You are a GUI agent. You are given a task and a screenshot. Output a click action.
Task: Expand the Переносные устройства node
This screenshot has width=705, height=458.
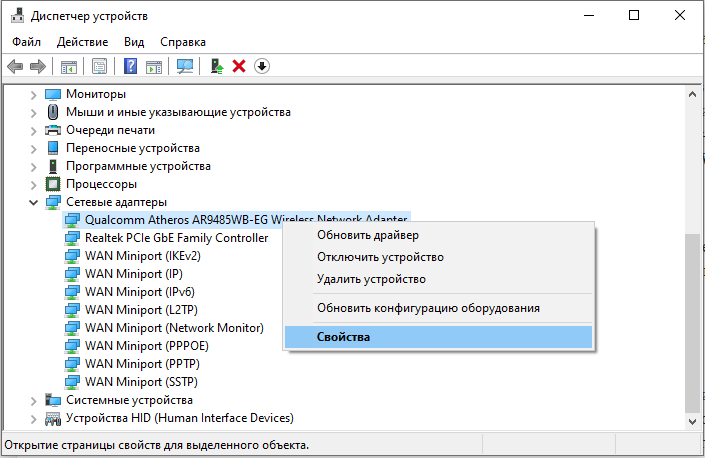[33, 149]
